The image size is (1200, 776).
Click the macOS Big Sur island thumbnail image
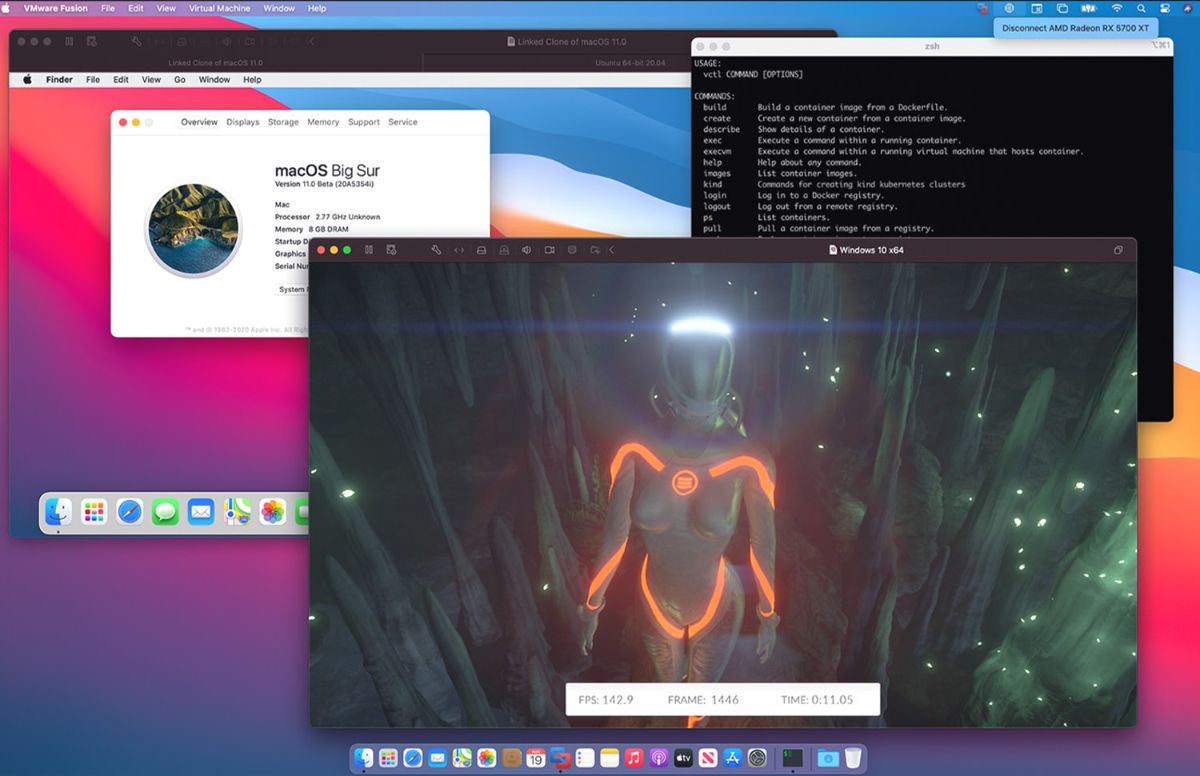coord(192,228)
